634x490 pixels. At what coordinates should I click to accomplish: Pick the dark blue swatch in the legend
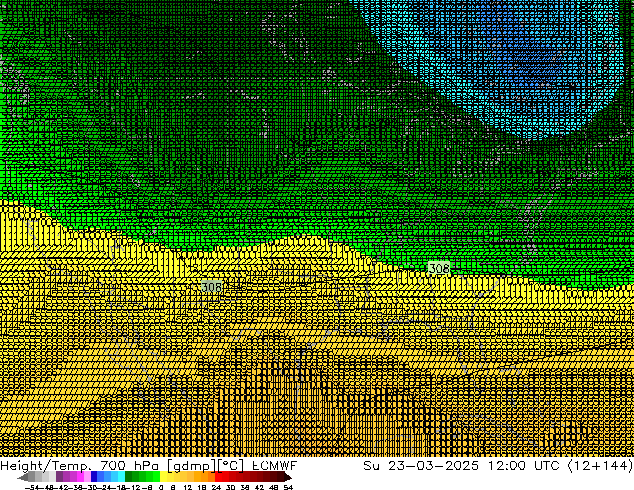point(94,476)
